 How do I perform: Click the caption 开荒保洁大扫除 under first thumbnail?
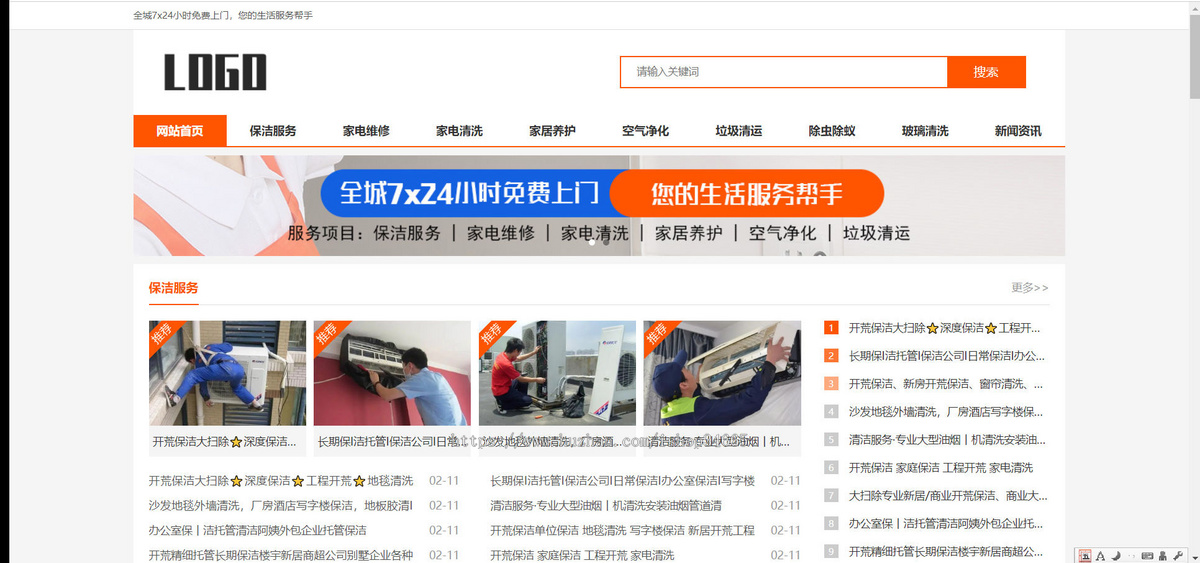(x=225, y=441)
